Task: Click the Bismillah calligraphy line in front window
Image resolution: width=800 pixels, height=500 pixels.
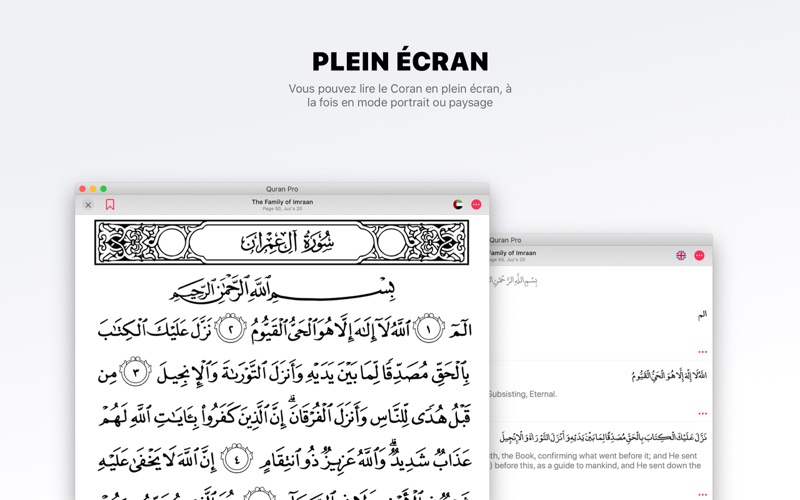Action: (x=282, y=289)
